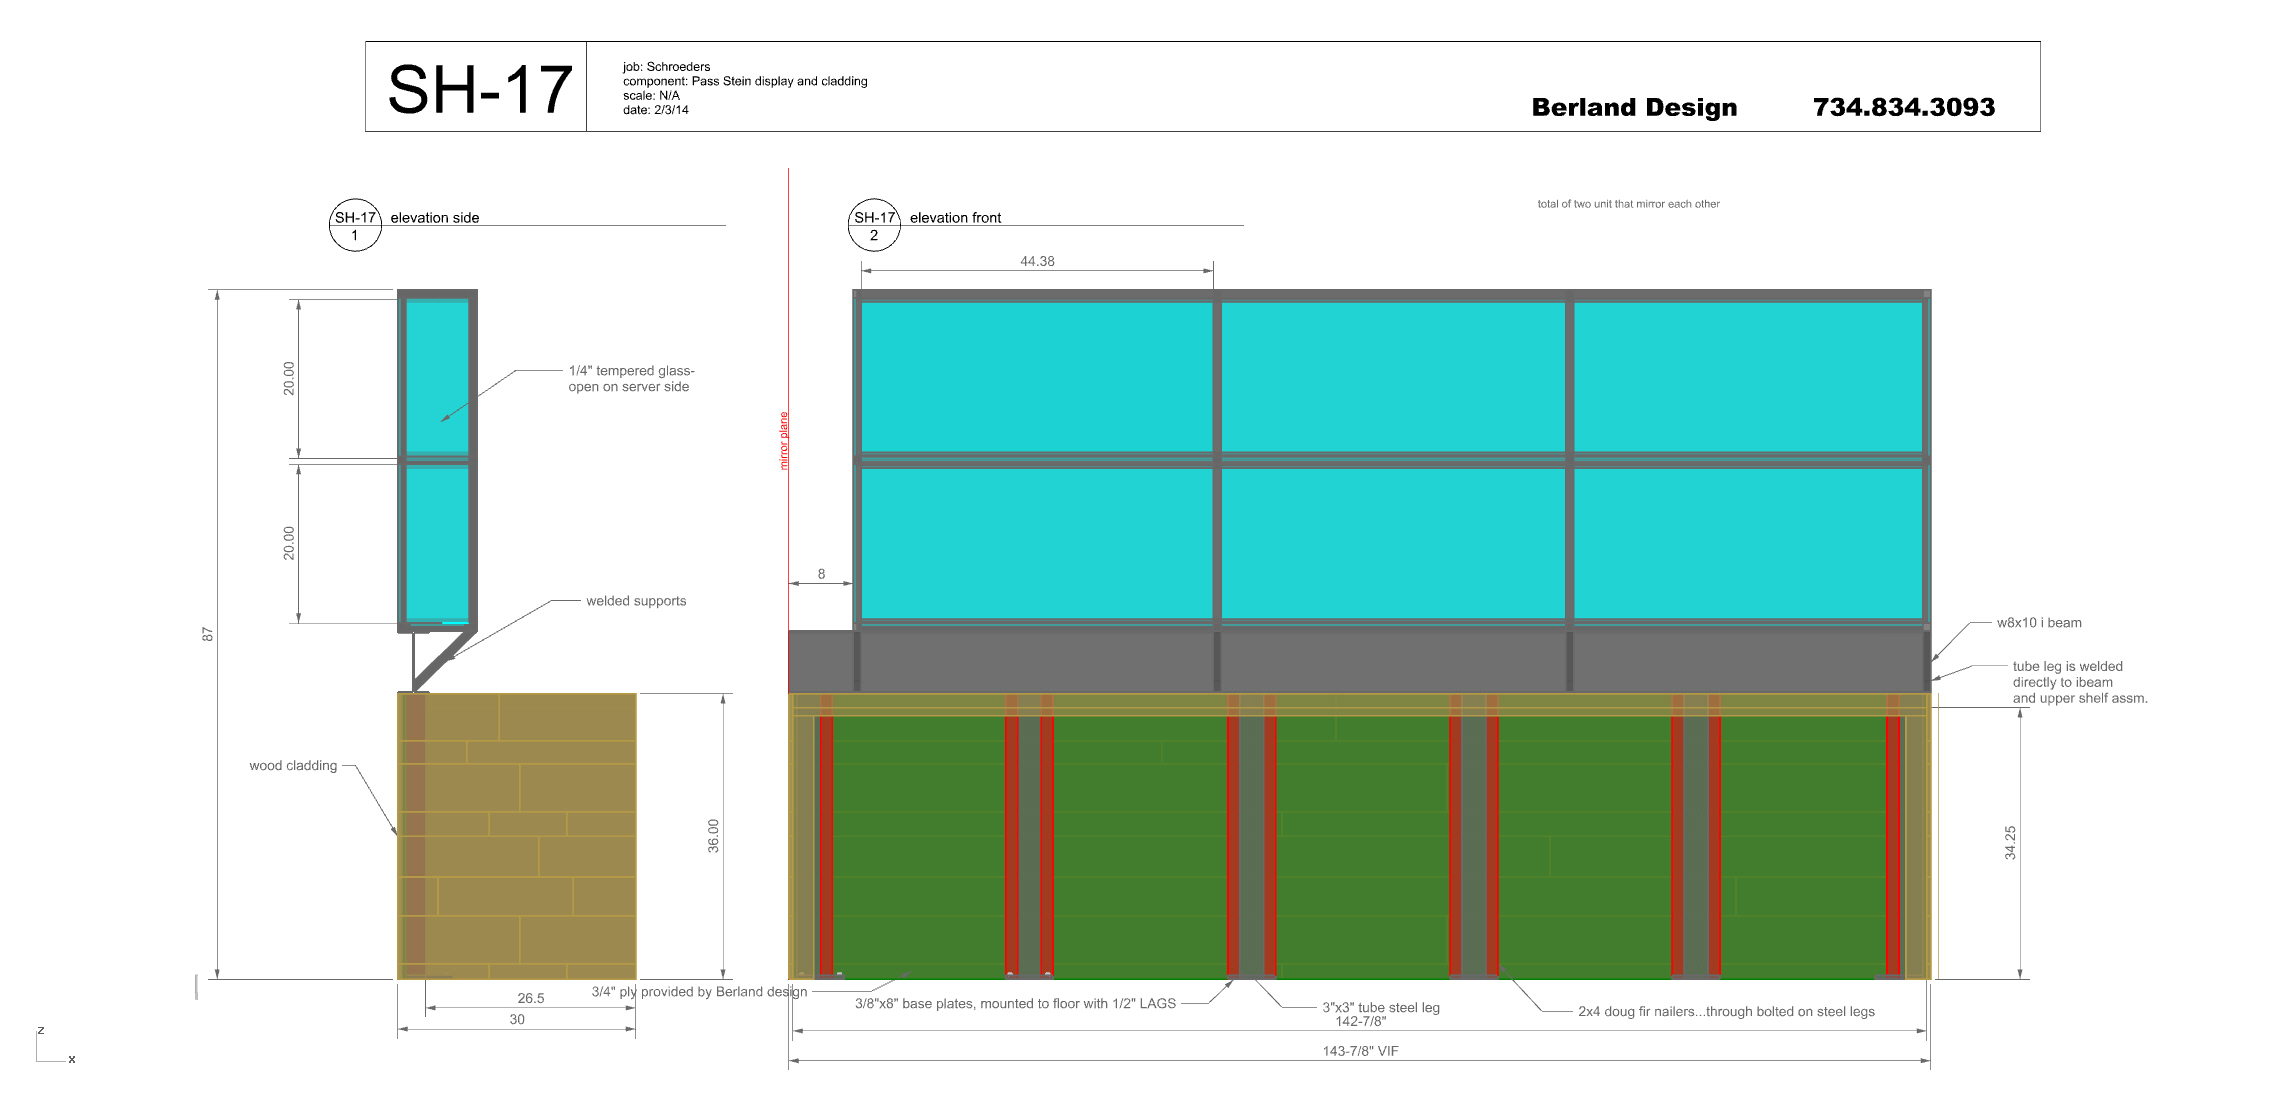Click the red 'mirror plane' label

tap(784, 441)
